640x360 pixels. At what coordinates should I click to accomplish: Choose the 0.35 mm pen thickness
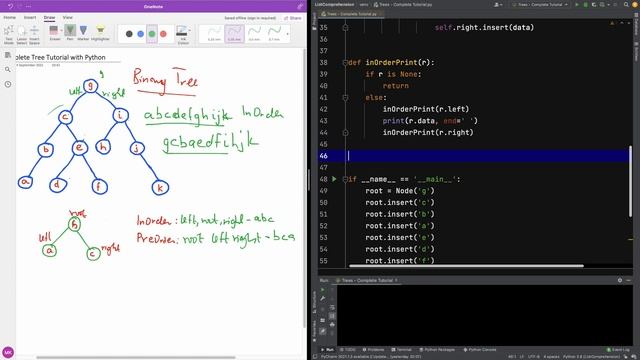pyautogui.click(x=234, y=33)
